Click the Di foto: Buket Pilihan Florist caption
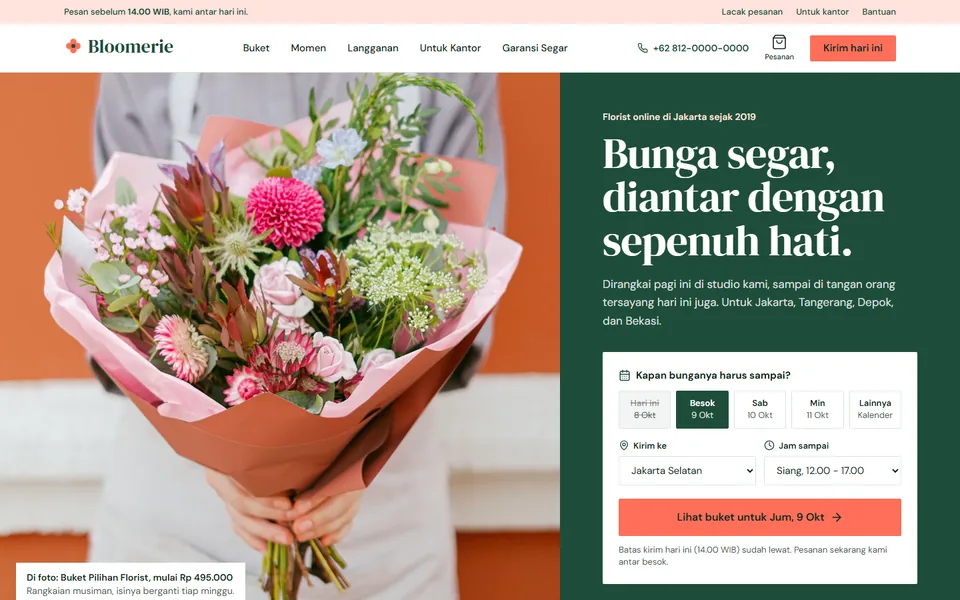Image resolution: width=960 pixels, height=600 pixels. click(x=130, y=577)
